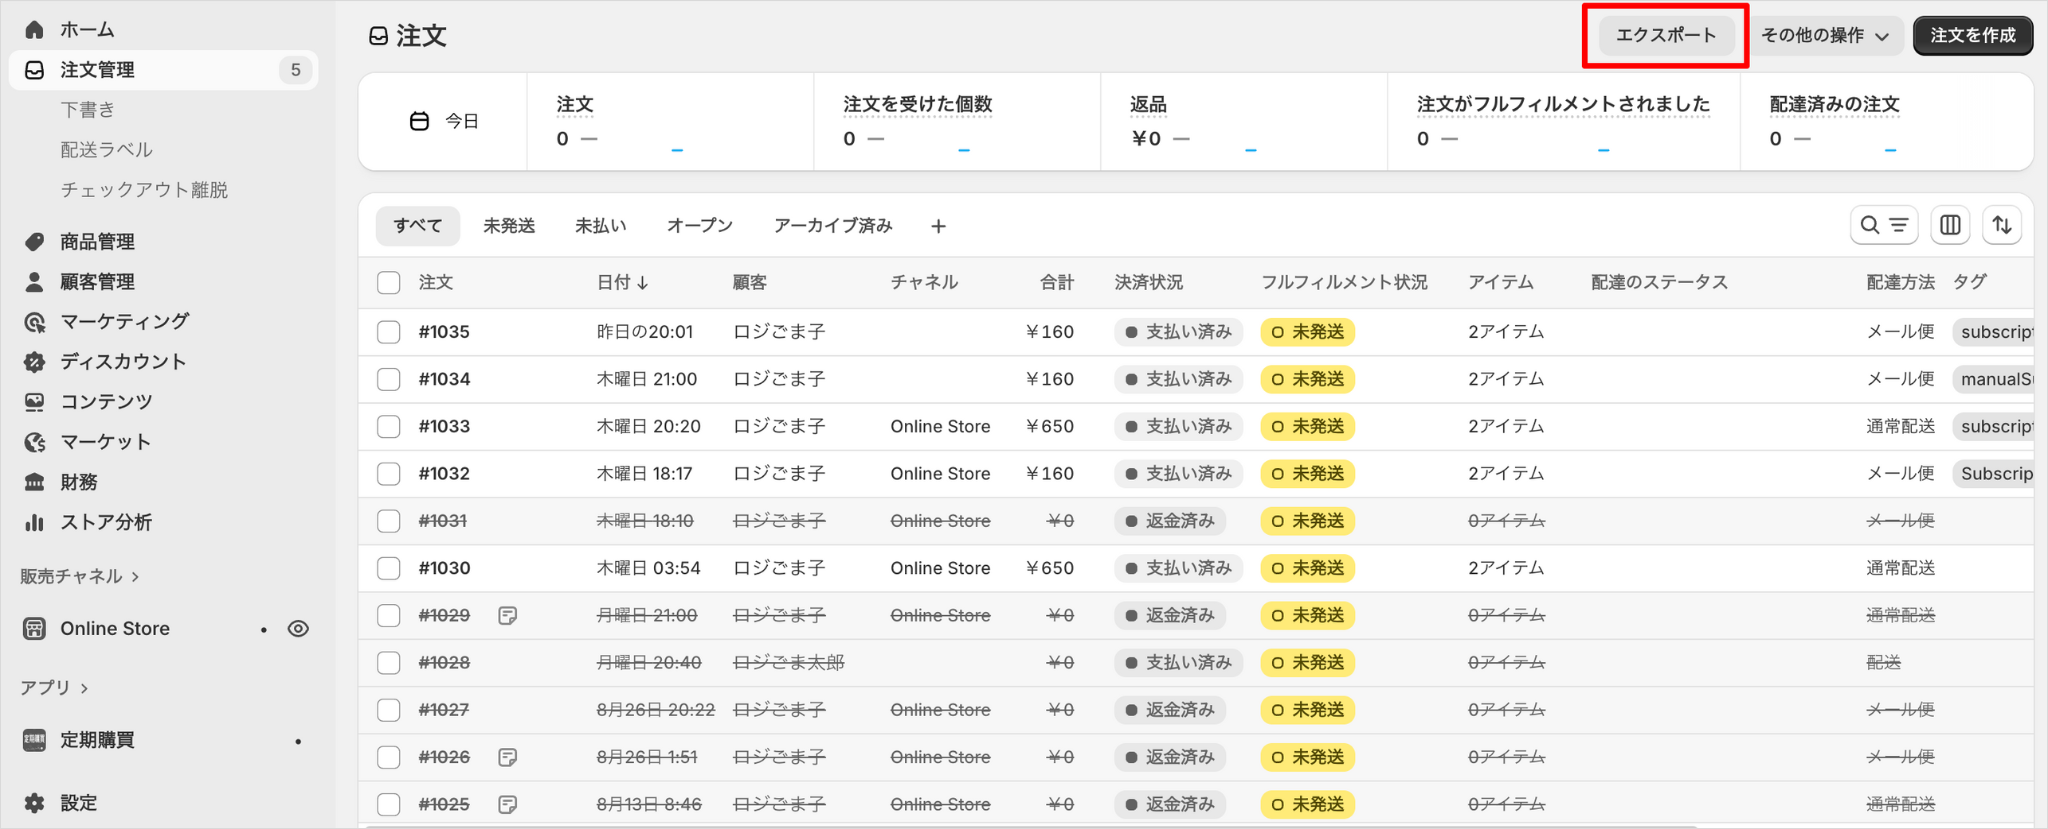The width and height of the screenshot is (2048, 829).
Task: Click the edit columns icon
Action: pos(1950,225)
